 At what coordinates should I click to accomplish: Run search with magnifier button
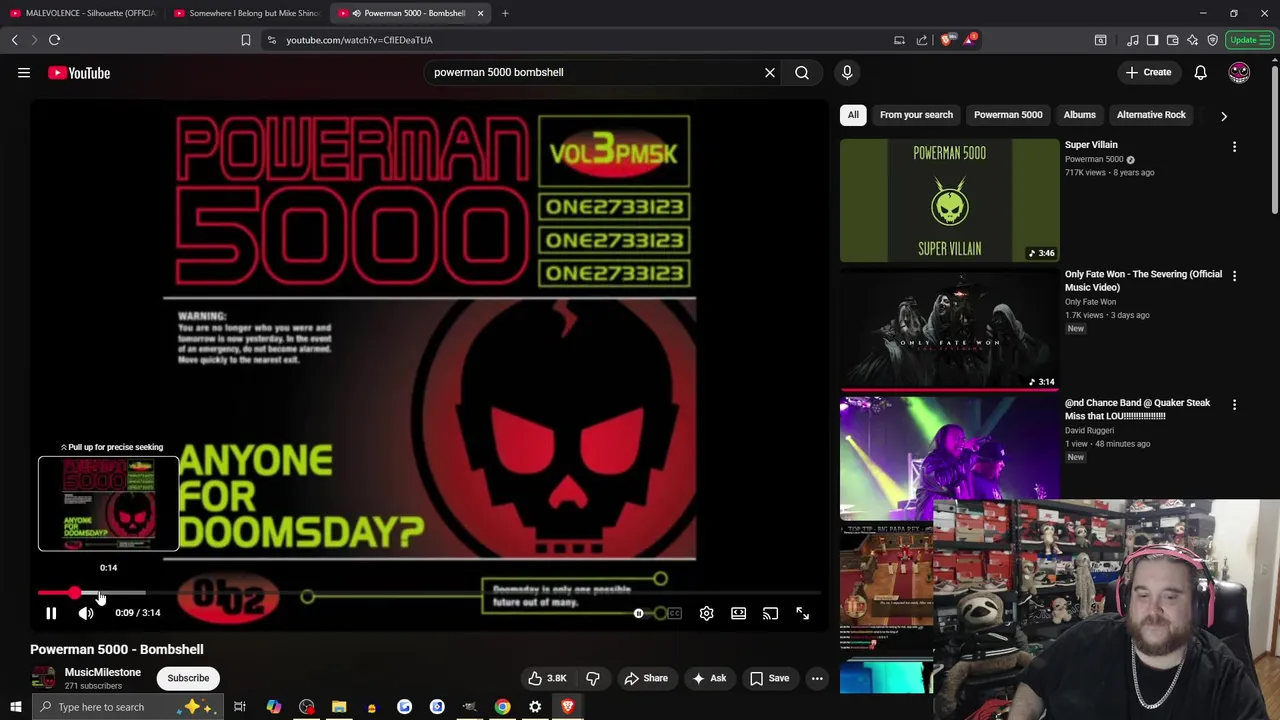tap(802, 72)
